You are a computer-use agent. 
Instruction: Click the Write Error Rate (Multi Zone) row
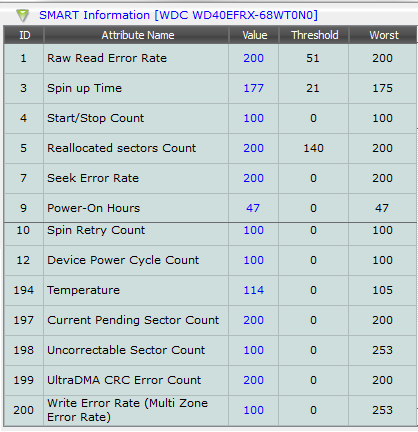click(210, 410)
